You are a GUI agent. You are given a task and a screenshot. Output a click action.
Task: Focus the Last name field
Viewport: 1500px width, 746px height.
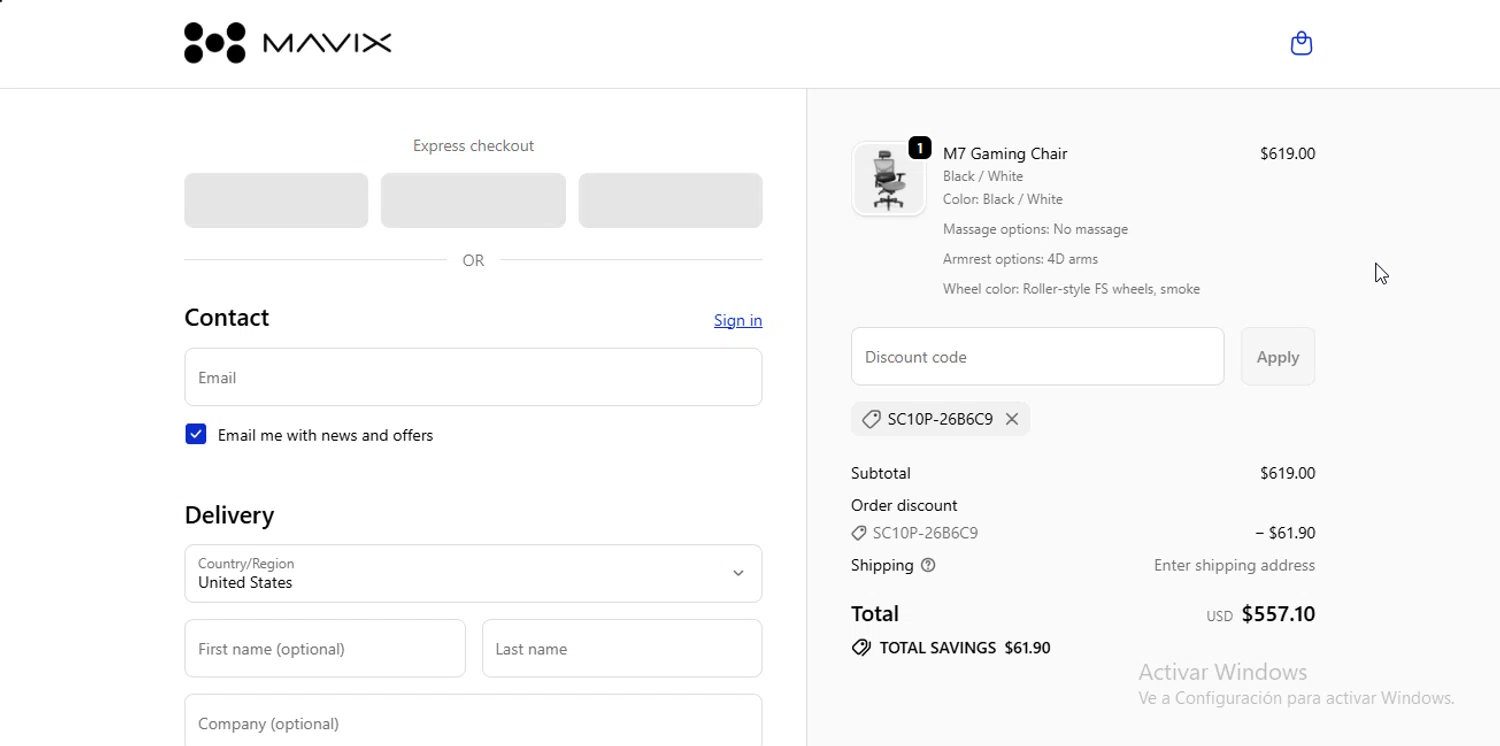622,648
